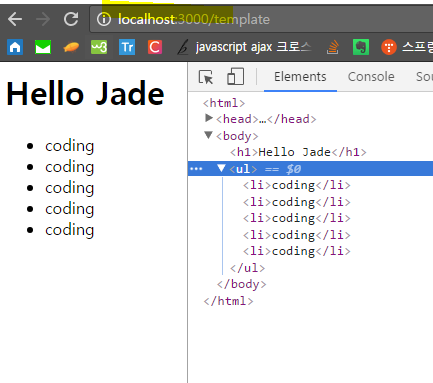Open the blue home bookmark icon
The height and width of the screenshot is (383, 433).
pos(15,47)
